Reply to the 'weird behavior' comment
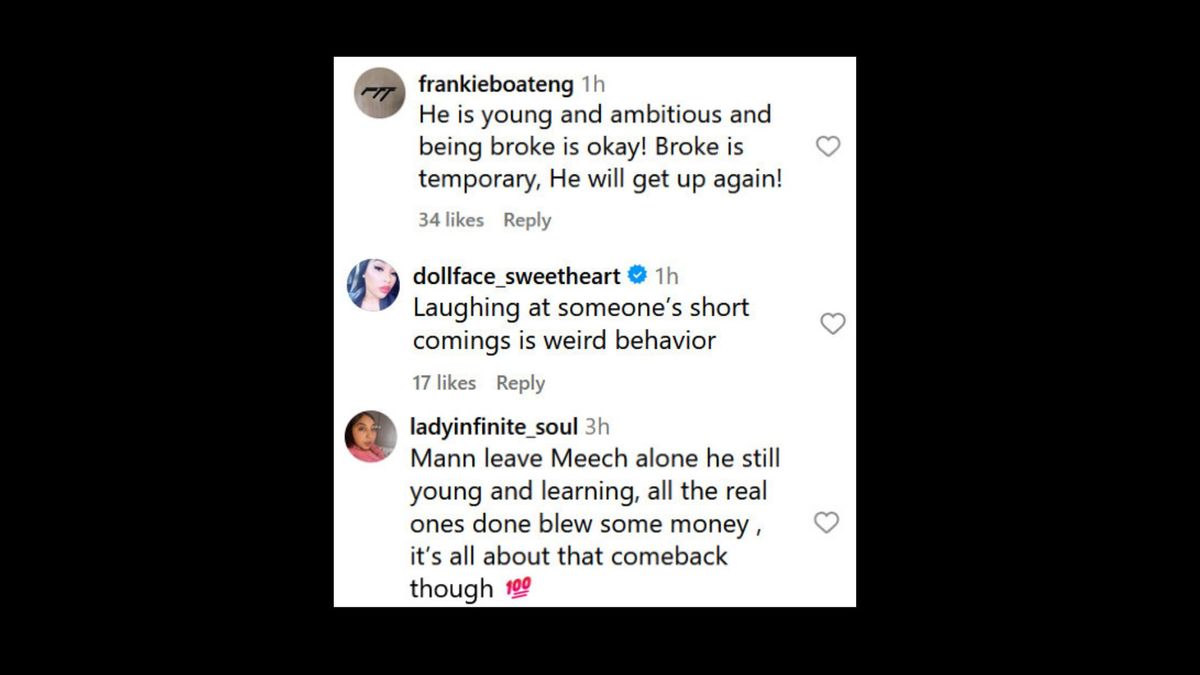This screenshot has width=1200, height=675. (x=520, y=383)
